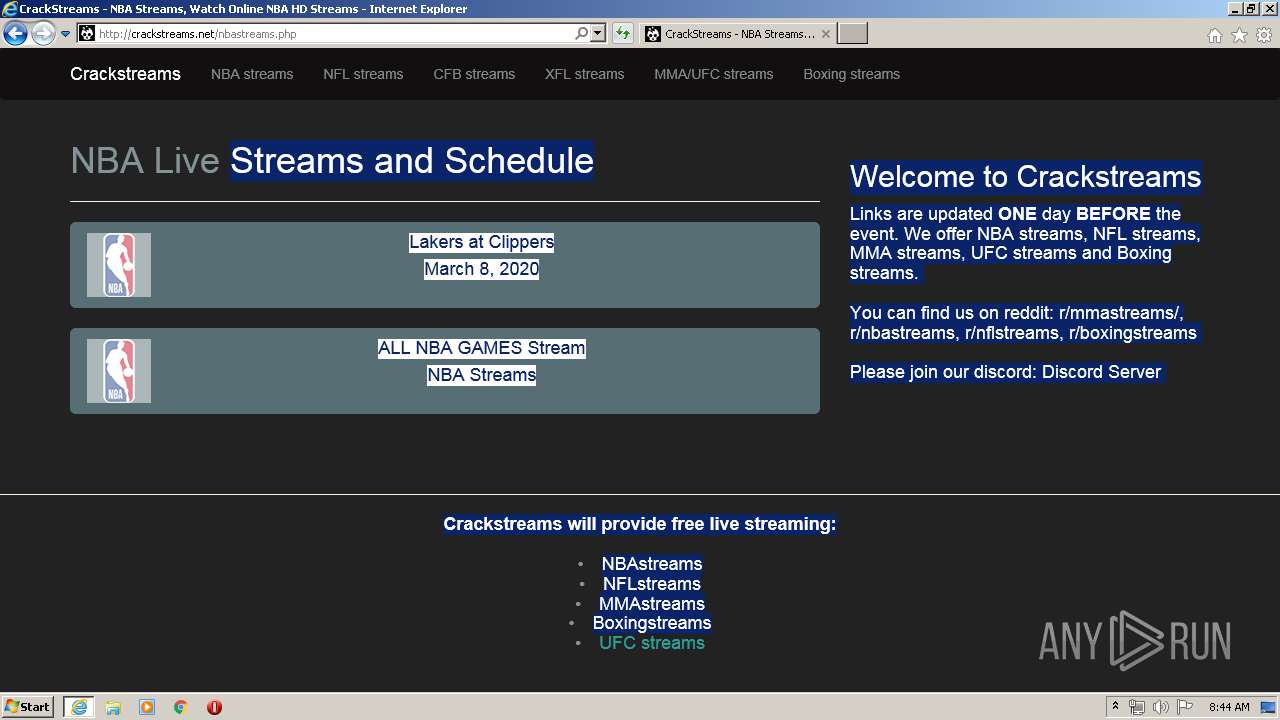This screenshot has height=720, width=1280.
Task: Open MMA/UFC streams navigation item
Action: 713,74
